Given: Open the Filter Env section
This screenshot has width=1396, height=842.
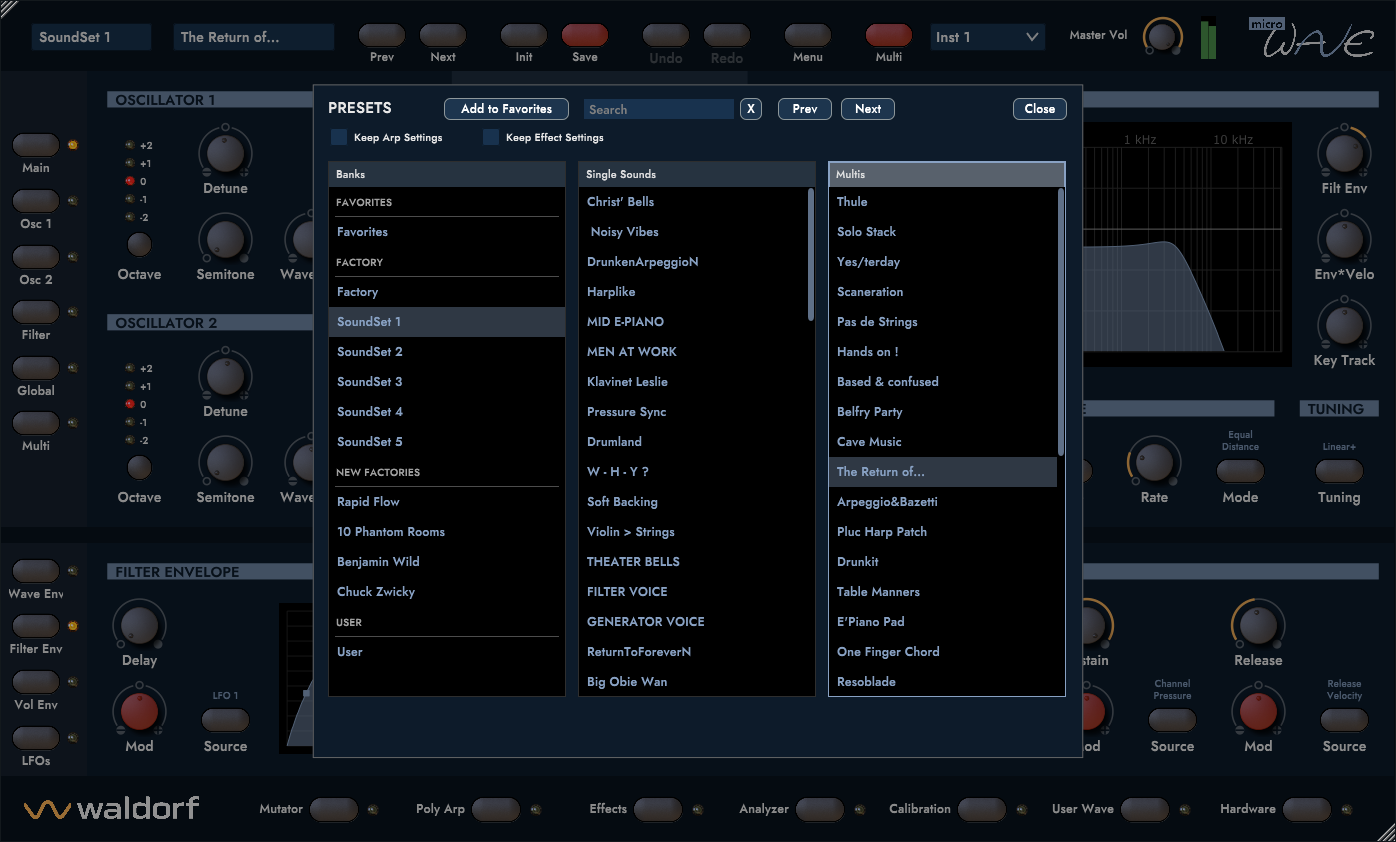Looking at the screenshot, I should 36,626.
